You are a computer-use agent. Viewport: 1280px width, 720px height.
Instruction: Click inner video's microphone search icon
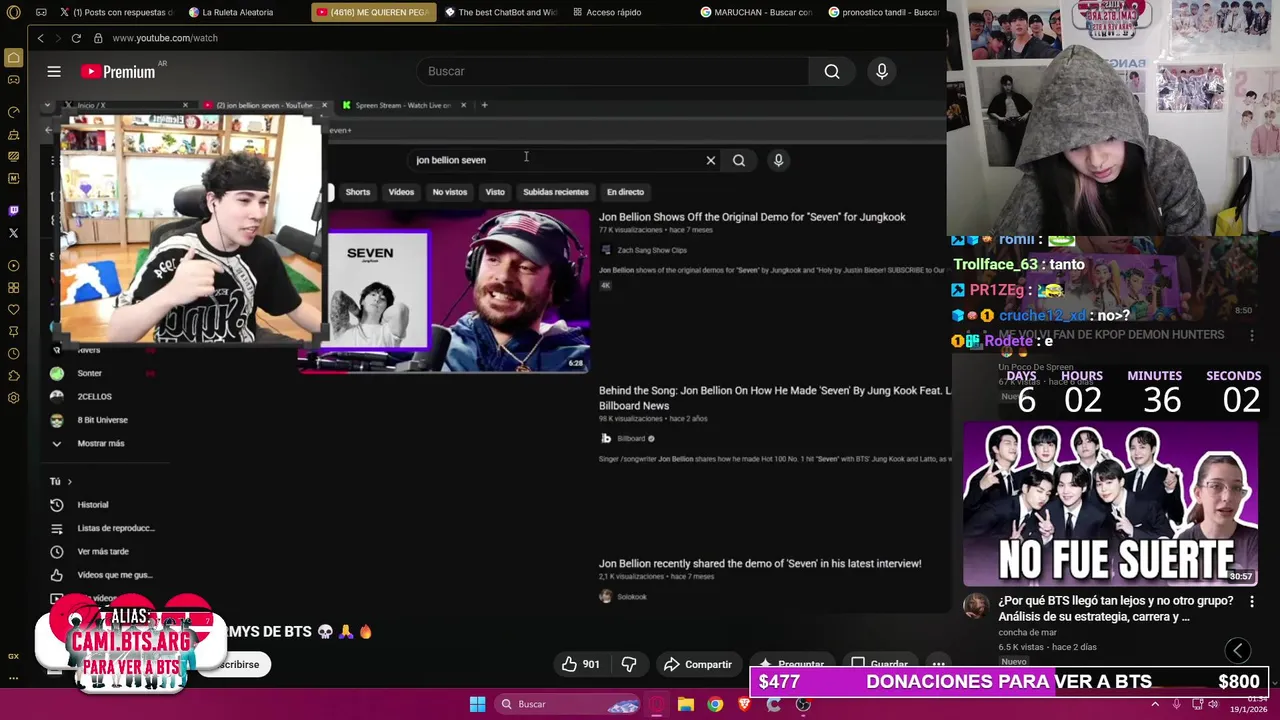[x=778, y=160]
